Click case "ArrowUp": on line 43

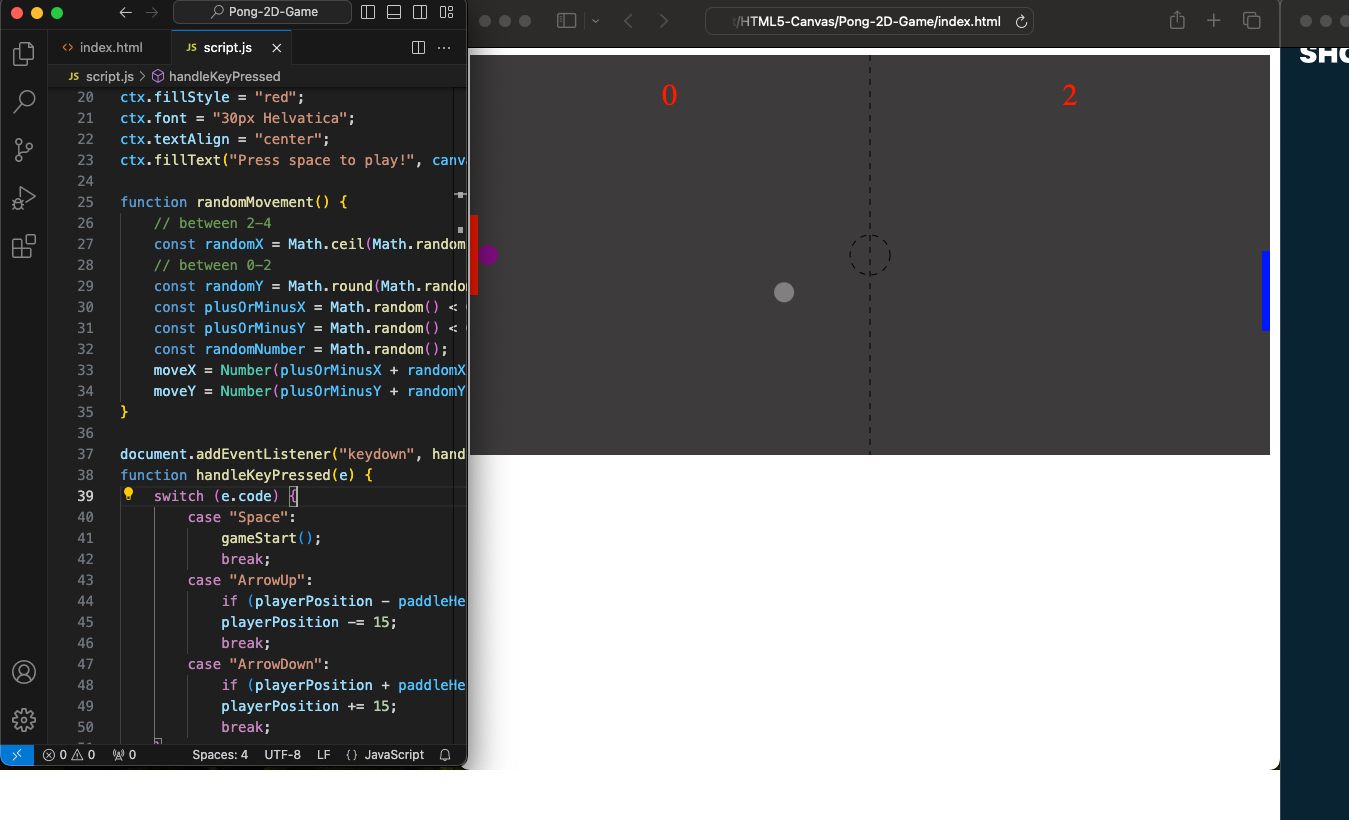pos(251,580)
